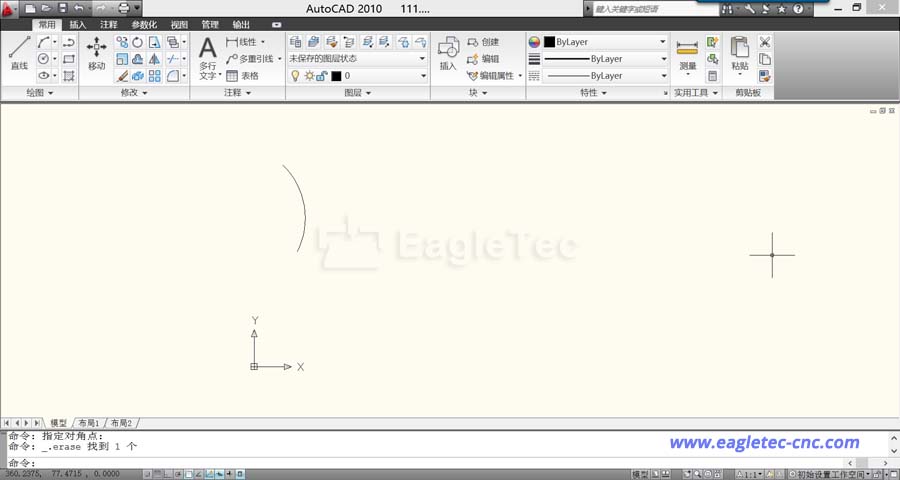This screenshot has height=480, width=900.
Task: Select the Trim tool in the Modify panel
Action: pos(172,59)
